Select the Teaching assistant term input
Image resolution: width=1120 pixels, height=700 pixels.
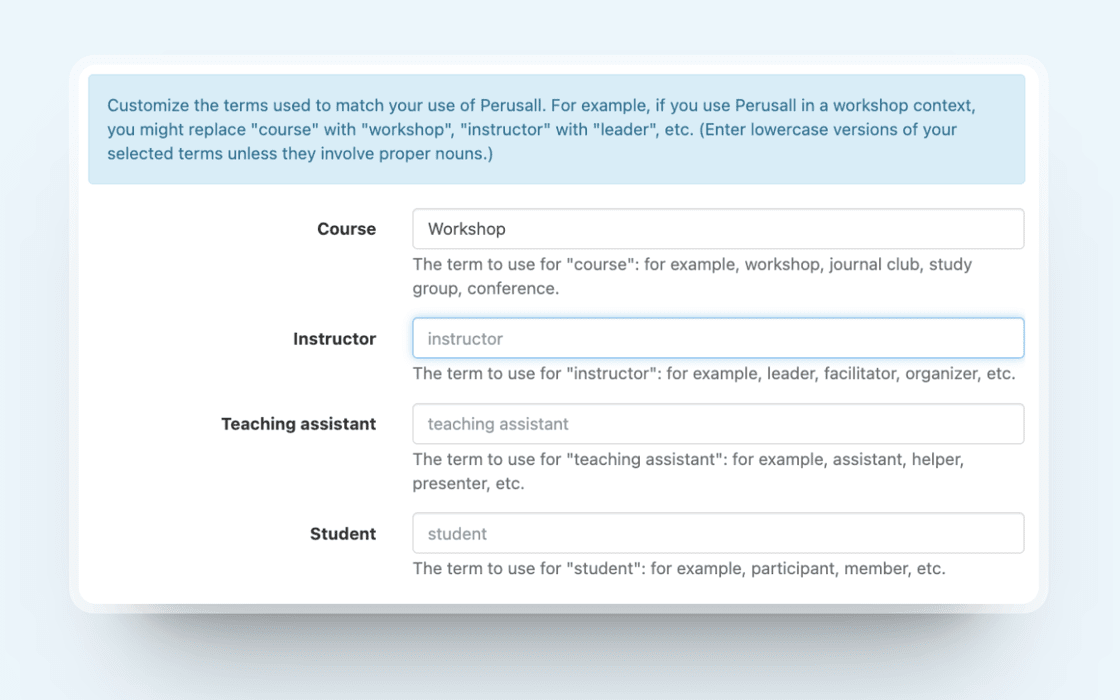point(718,424)
